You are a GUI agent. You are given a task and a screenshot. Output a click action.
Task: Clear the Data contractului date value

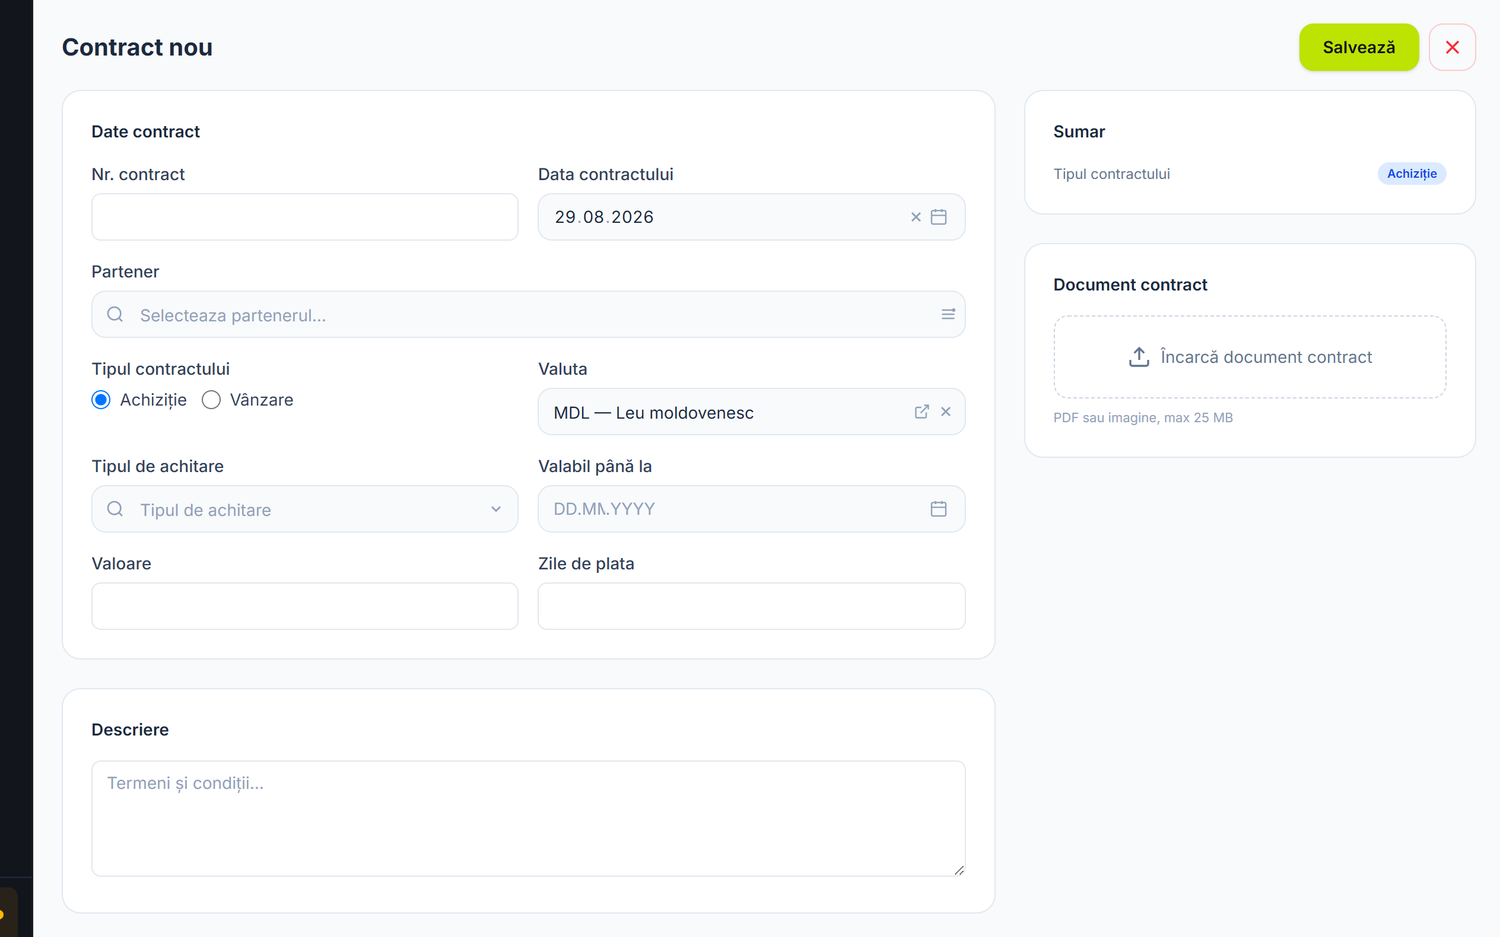(x=915, y=217)
